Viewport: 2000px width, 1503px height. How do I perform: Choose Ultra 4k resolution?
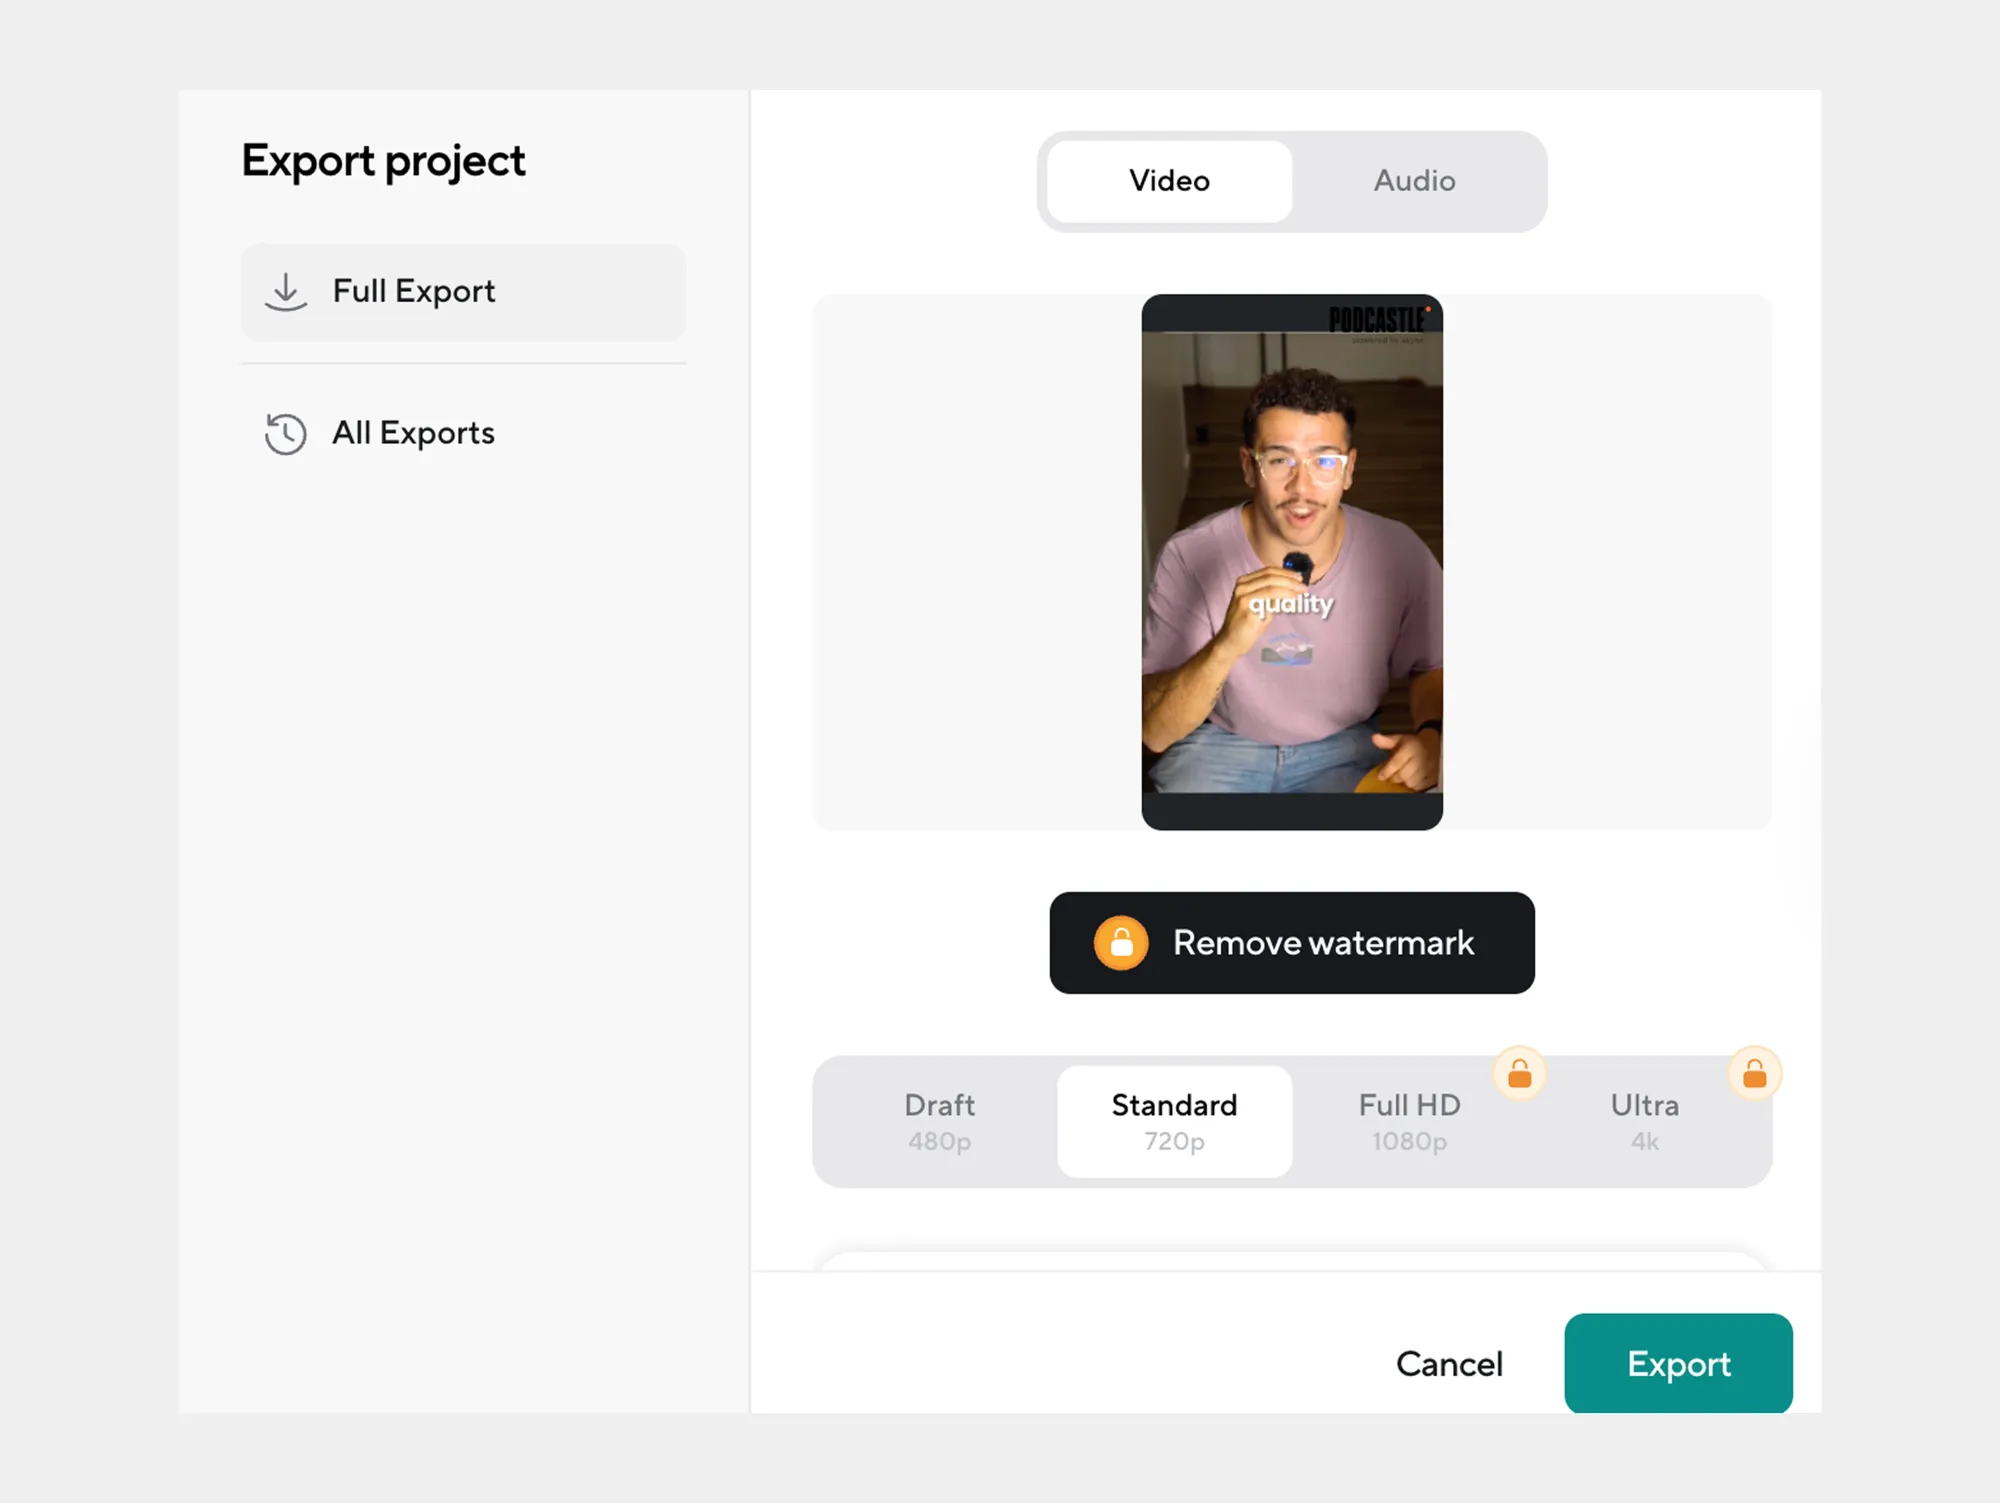tap(1644, 1121)
